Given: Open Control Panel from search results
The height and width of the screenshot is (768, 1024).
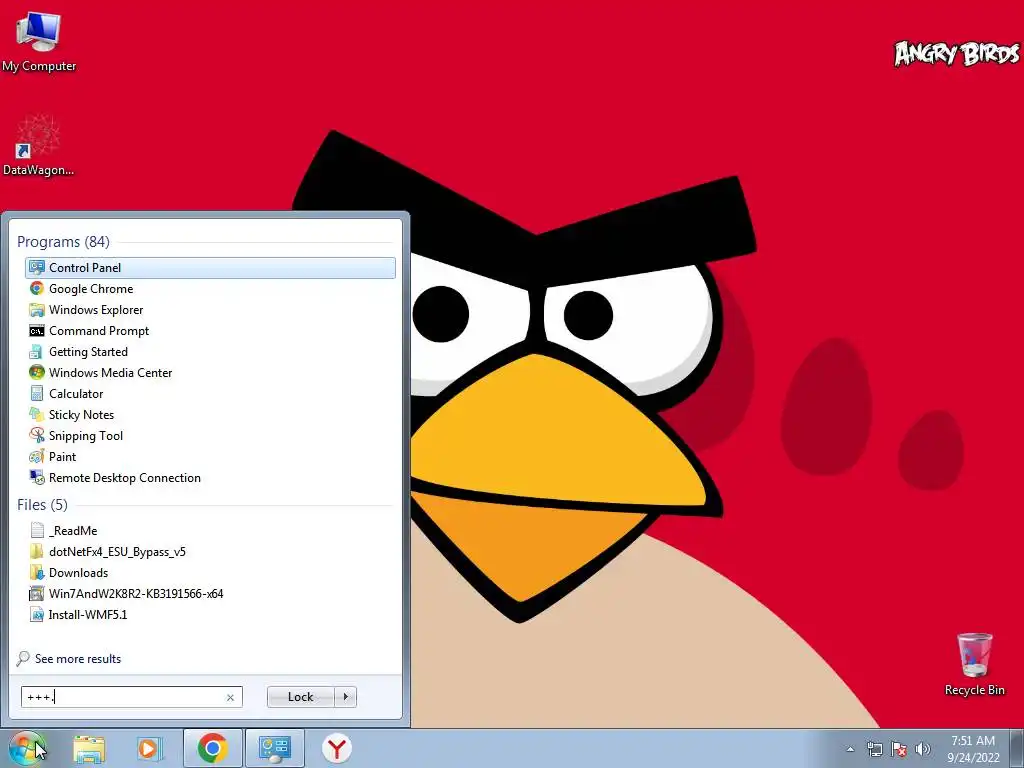Looking at the screenshot, I should pos(210,268).
